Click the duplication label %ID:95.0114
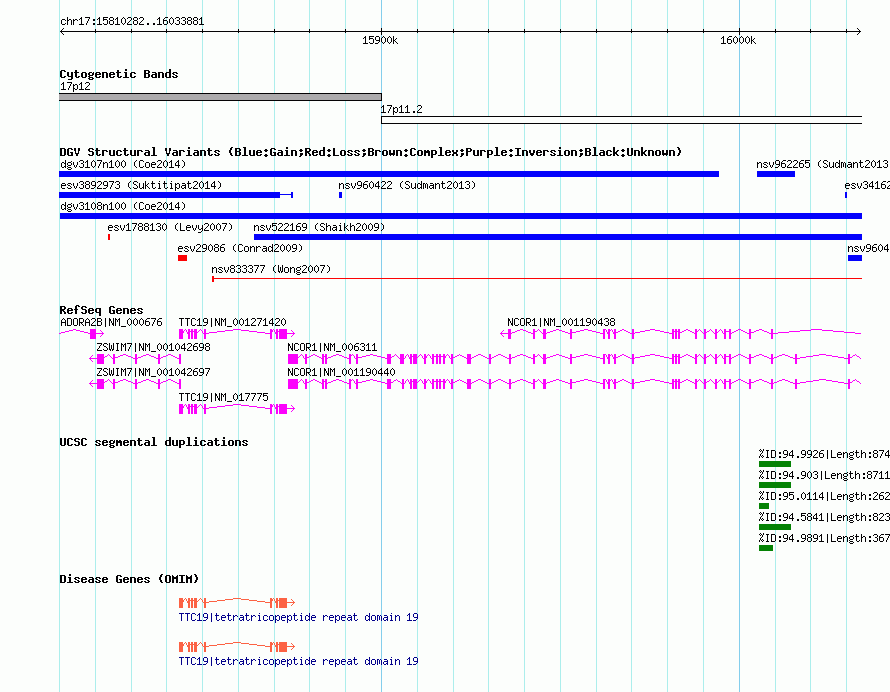 [824, 496]
